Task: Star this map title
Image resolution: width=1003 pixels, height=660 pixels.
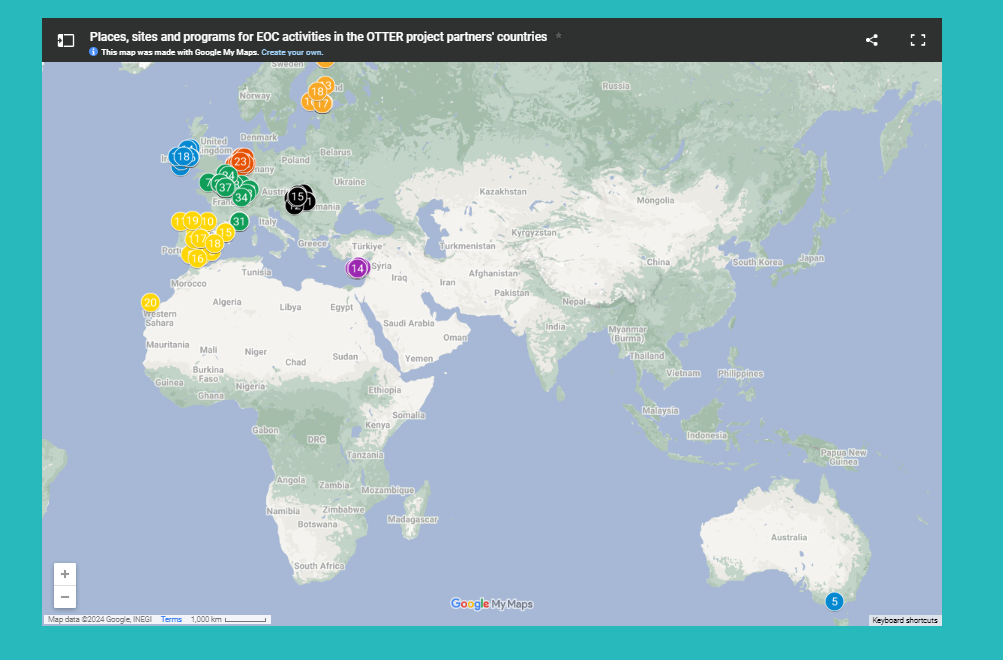Action: (559, 36)
